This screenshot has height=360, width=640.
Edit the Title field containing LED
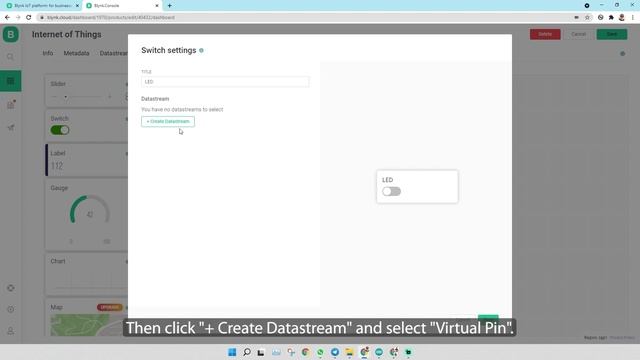pyautogui.click(x=225, y=82)
